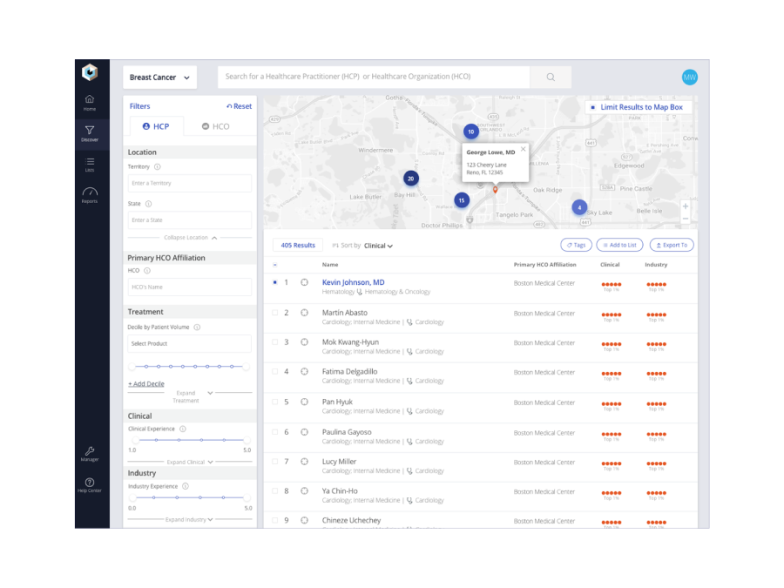Click the Export To button
The width and height of the screenshot is (784, 588).
pos(672,245)
